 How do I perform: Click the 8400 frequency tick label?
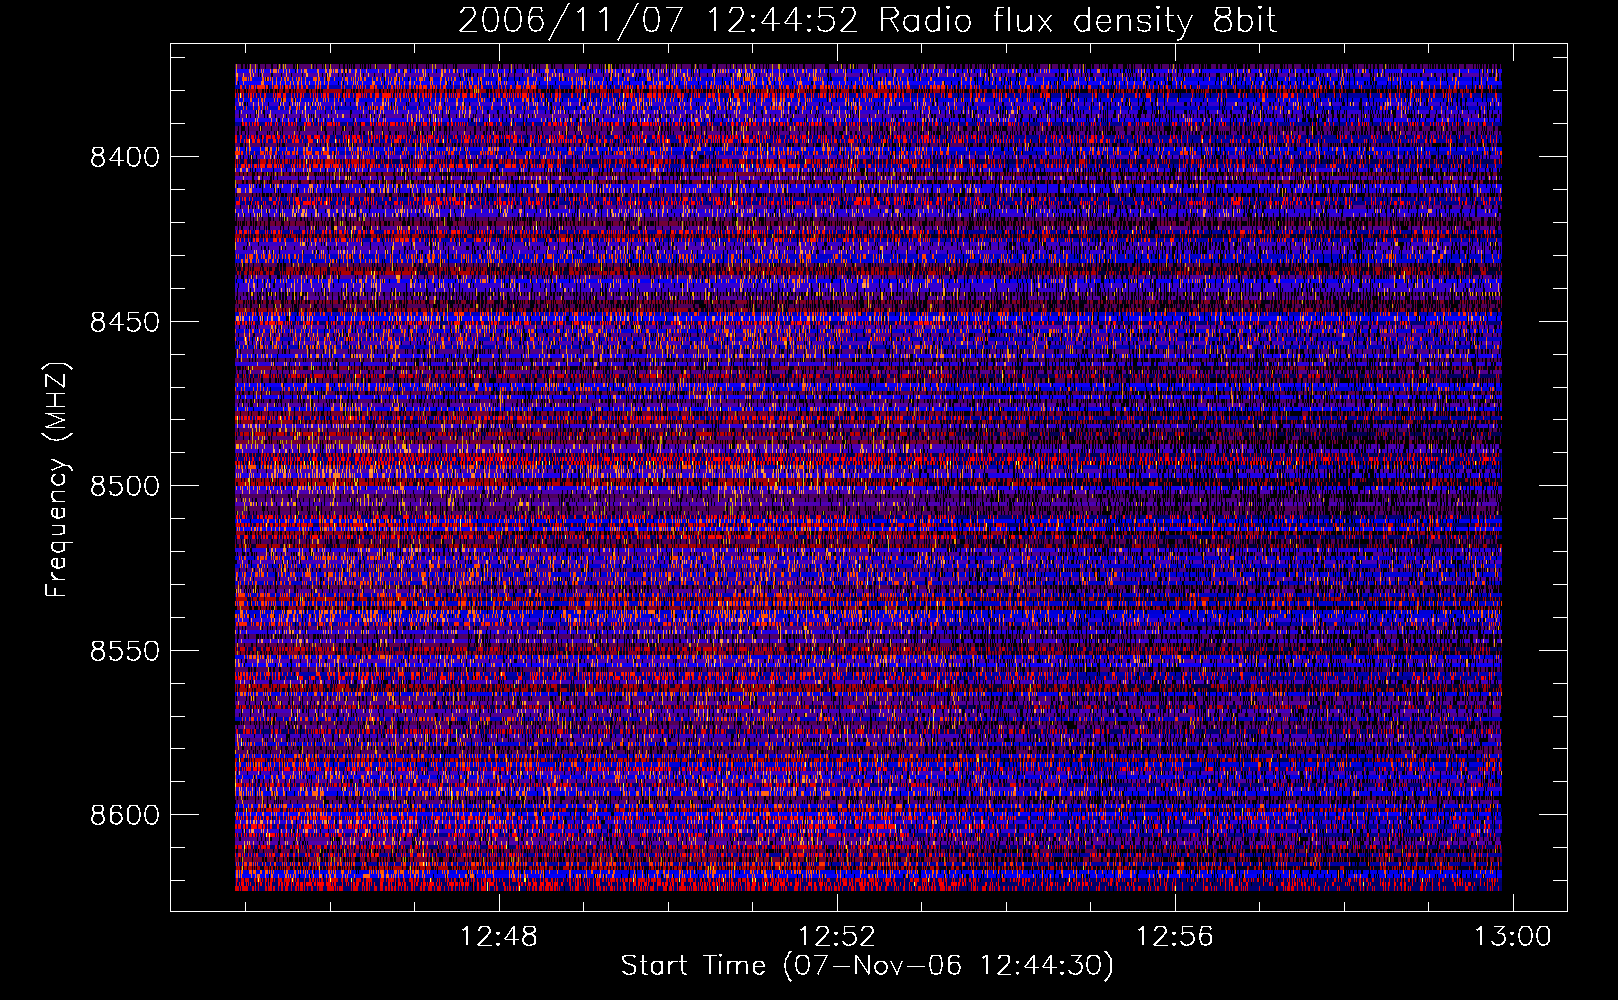[x=124, y=157]
